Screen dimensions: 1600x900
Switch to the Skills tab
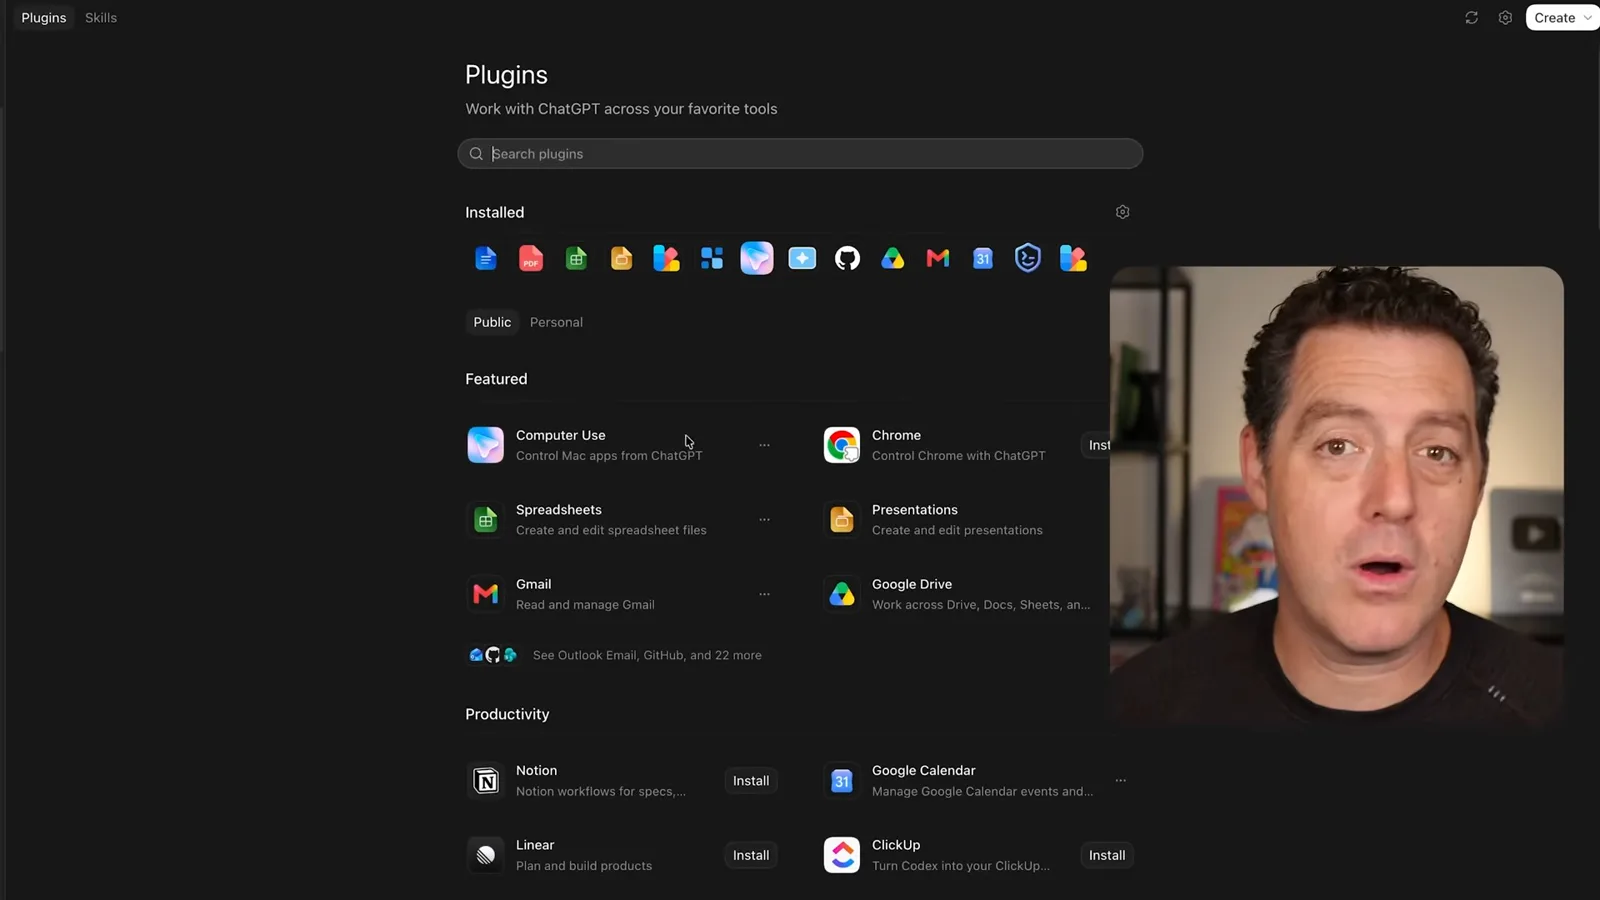[101, 18]
